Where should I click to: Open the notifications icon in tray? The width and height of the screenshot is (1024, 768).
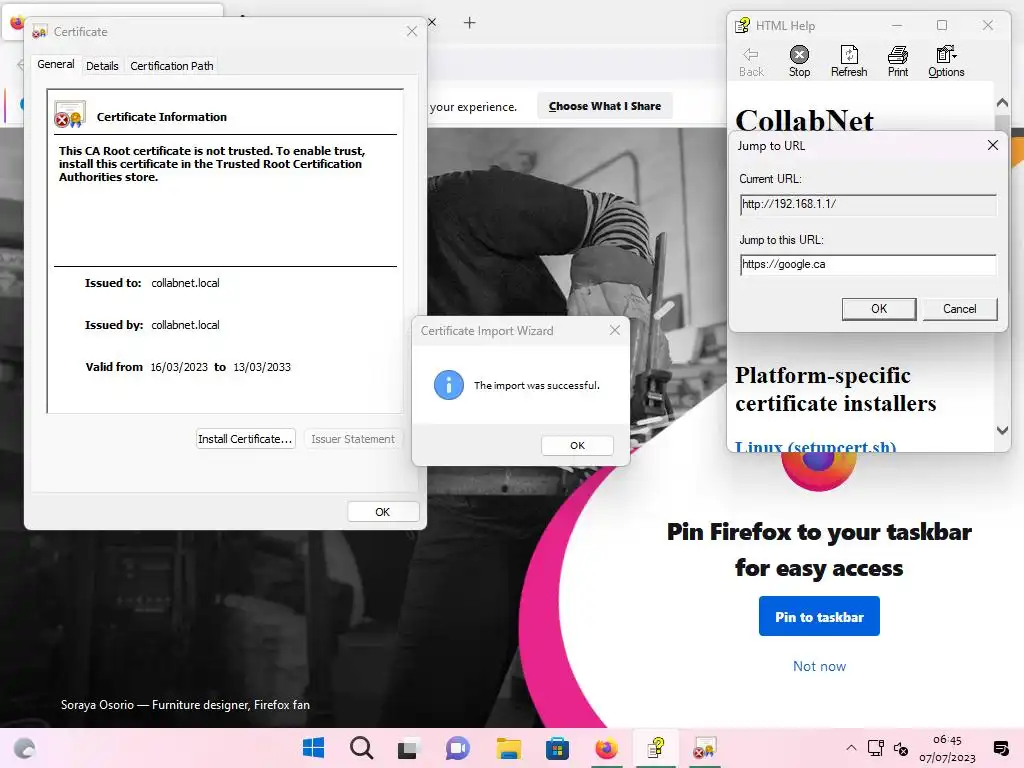click(1000, 748)
